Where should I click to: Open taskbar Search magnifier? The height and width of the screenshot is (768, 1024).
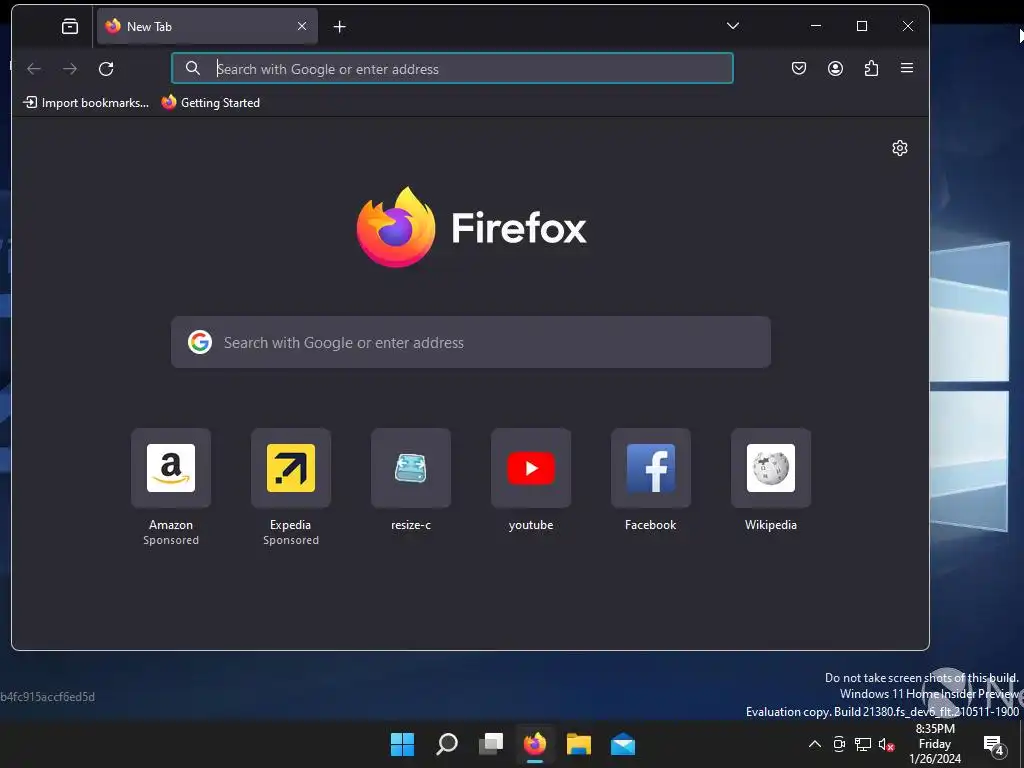click(447, 744)
